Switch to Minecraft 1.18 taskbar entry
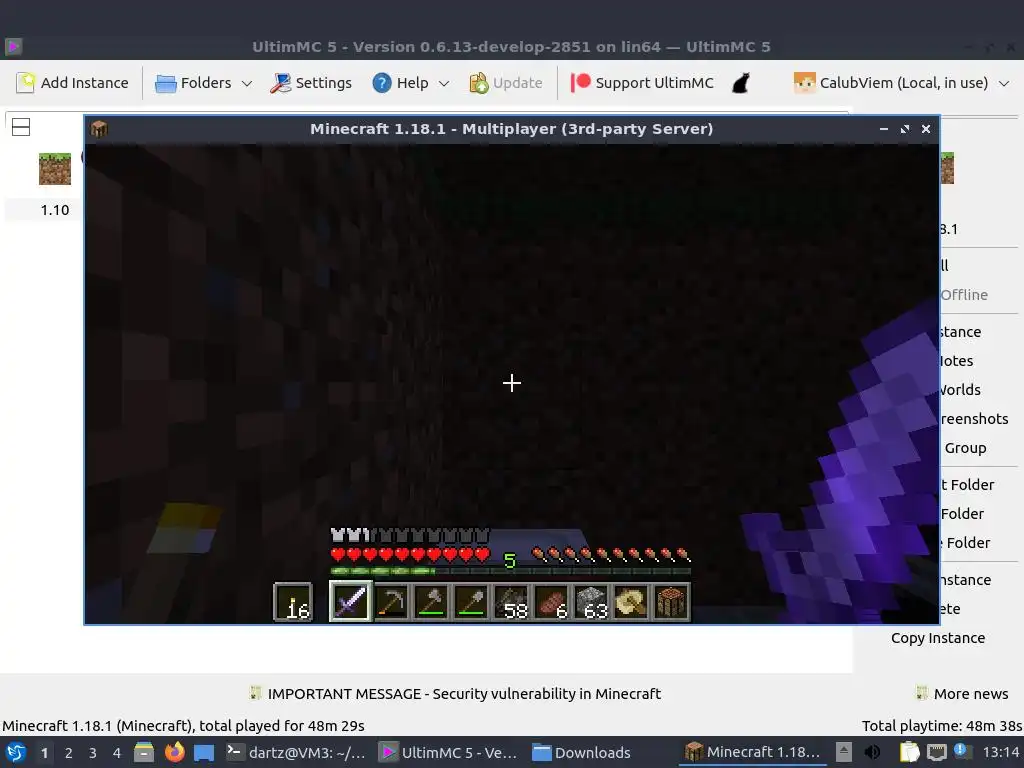 click(752, 752)
